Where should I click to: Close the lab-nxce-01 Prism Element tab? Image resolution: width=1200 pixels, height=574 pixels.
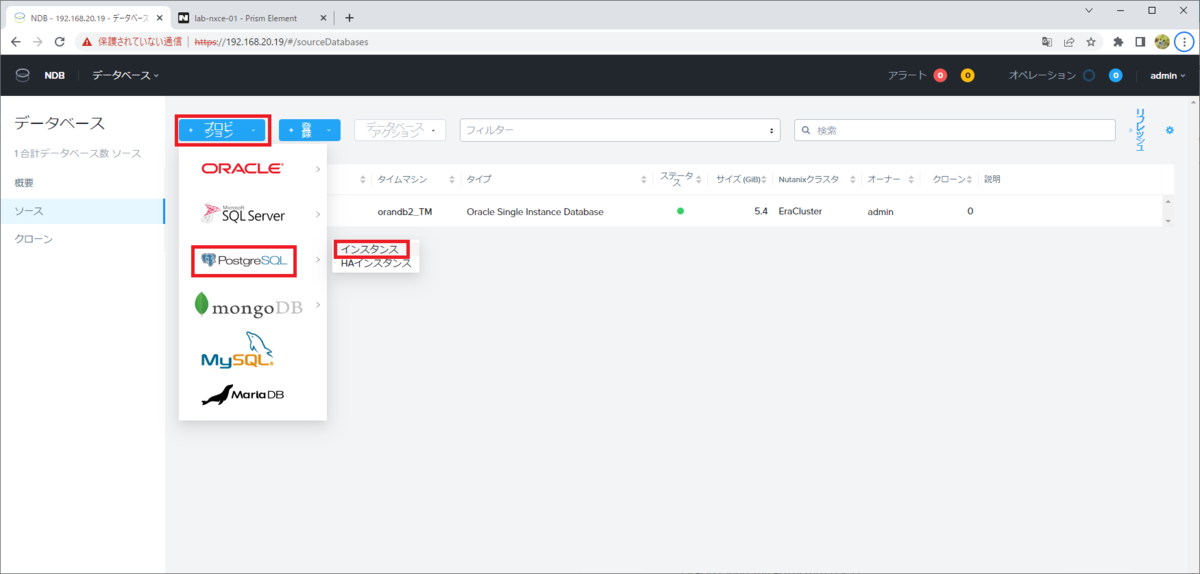tap(322, 18)
